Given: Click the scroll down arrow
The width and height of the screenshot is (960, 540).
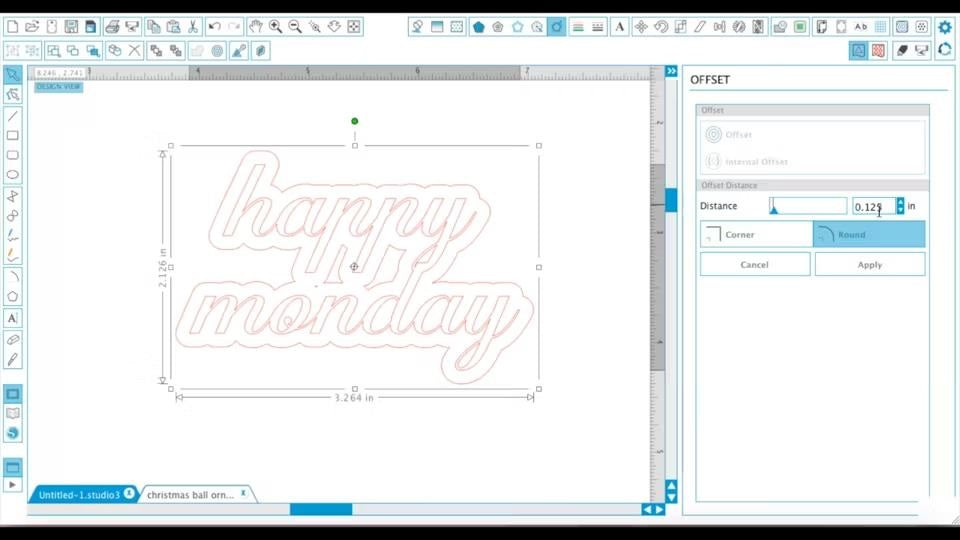Looking at the screenshot, I should (x=672, y=497).
